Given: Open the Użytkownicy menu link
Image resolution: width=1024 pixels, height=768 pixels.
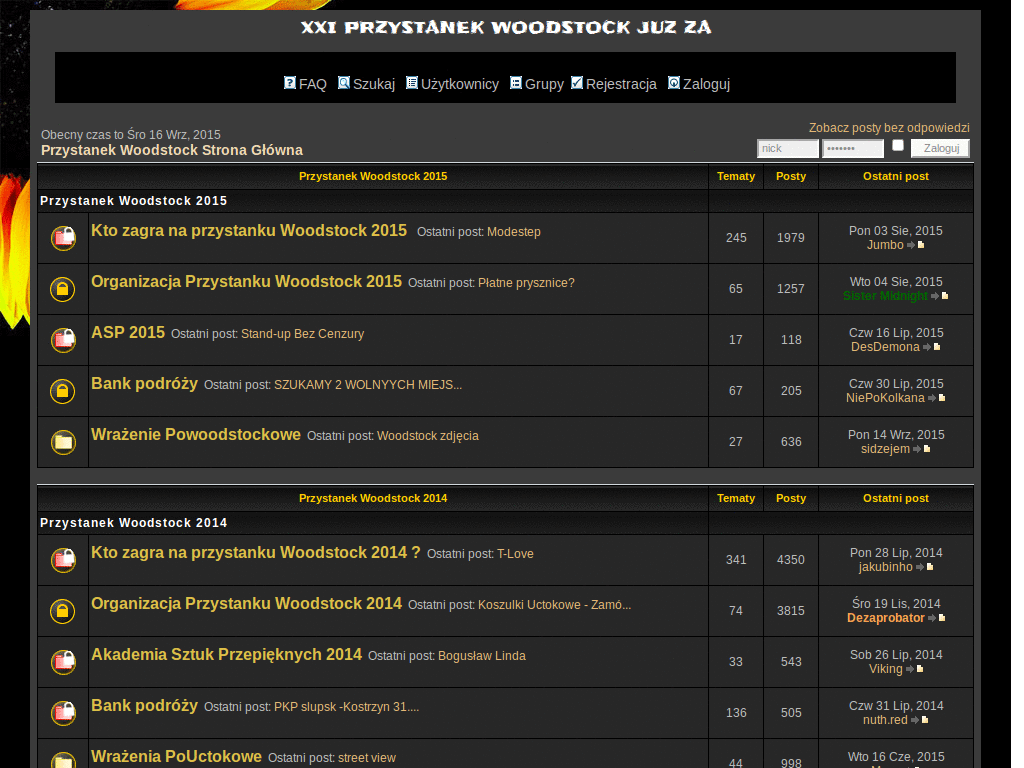Looking at the screenshot, I should pos(460,84).
